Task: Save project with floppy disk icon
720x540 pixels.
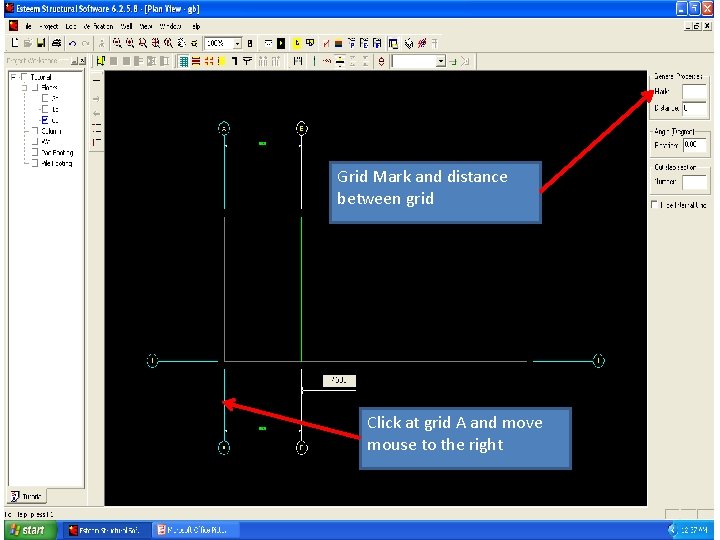Action: [x=41, y=43]
